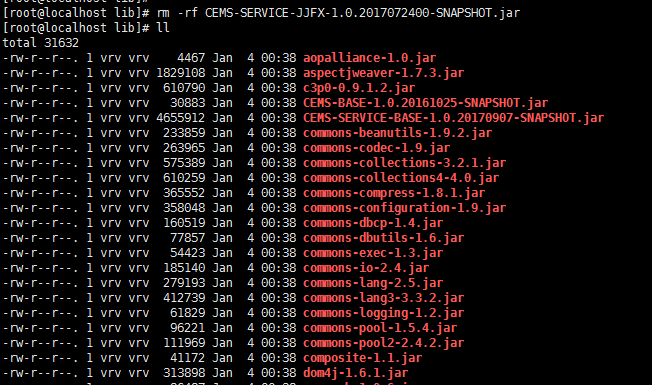
Task: Click commons-dbutils-1.6.jar in the listing
Action: point(383,238)
